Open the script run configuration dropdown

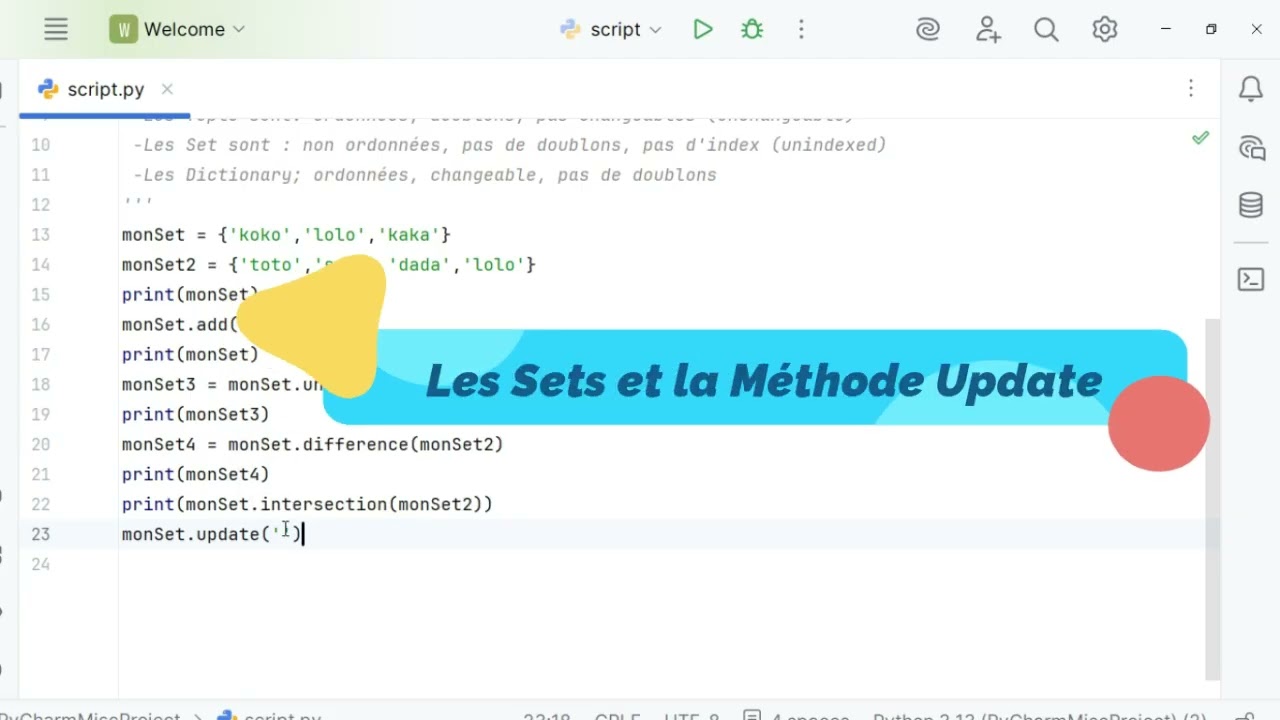[x=611, y=30]
